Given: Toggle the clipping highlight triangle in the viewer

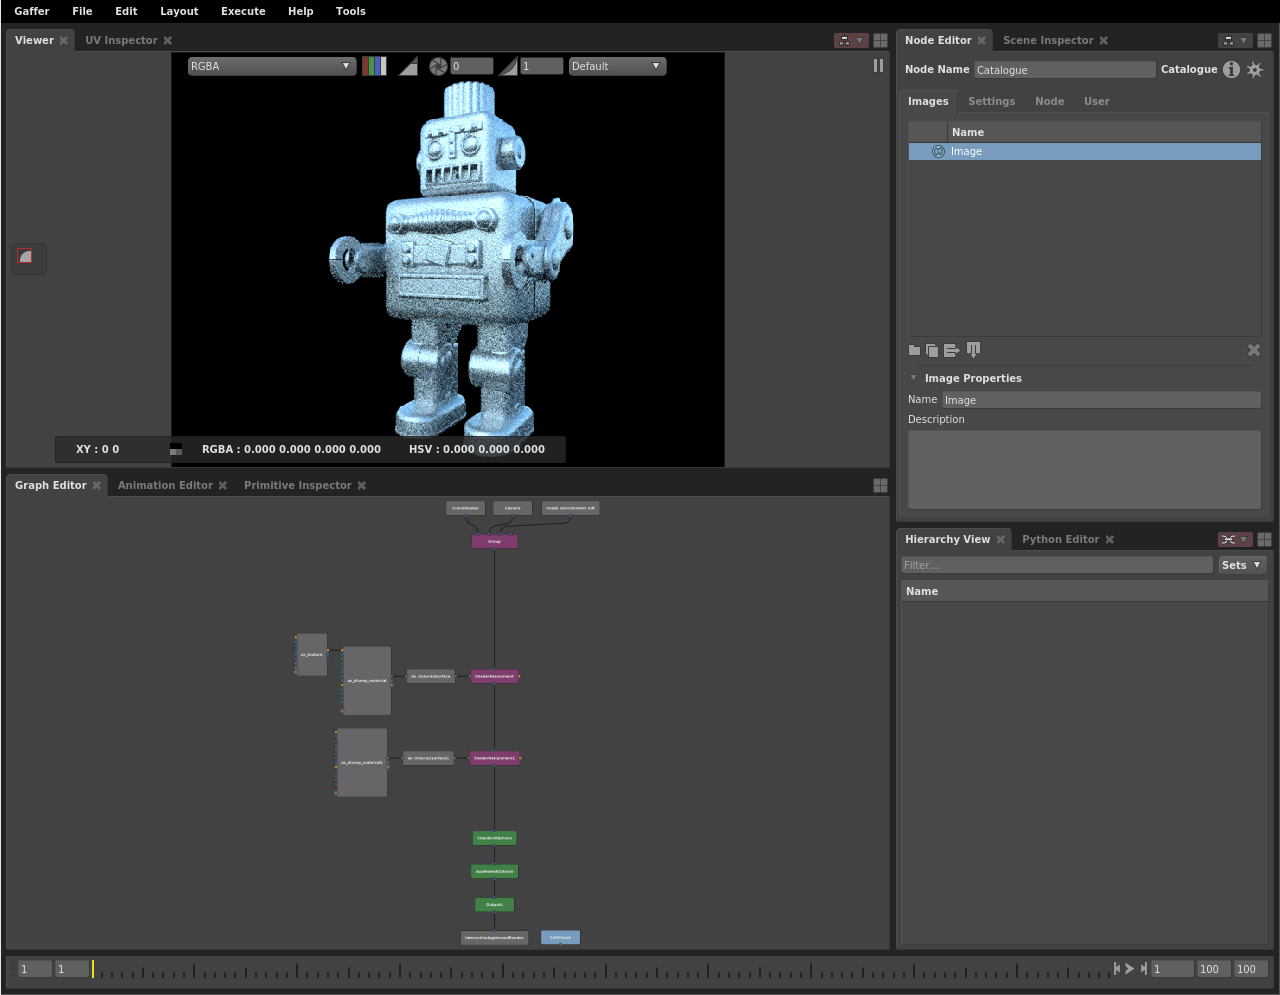Looking at the screenshot, I should pyautogui.click(x=408, y=66).
